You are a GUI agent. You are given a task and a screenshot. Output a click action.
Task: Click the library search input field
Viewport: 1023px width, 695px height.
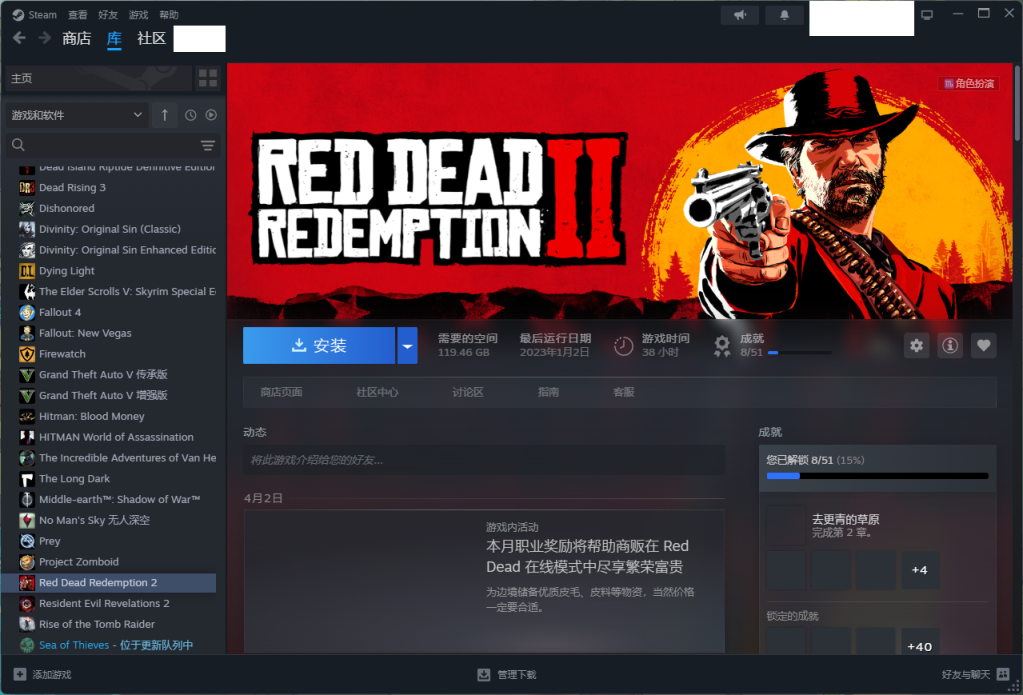112,145
